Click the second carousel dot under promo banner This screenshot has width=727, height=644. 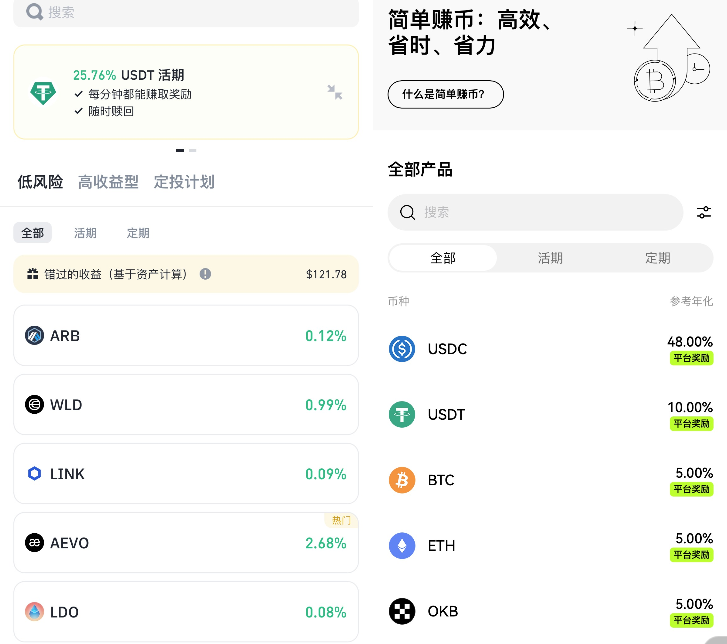click(x=192, y=150)
